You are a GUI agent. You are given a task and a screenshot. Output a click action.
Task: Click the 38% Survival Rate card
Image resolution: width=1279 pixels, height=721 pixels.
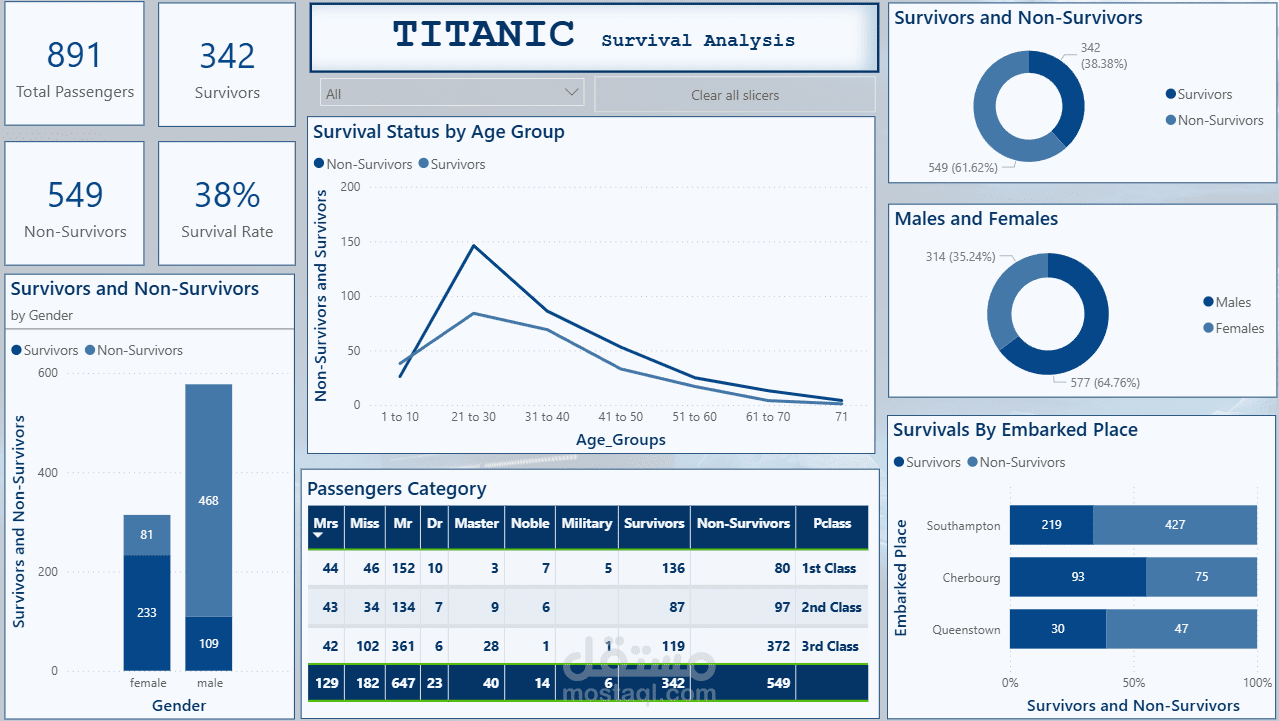click(x=227, y=203)
